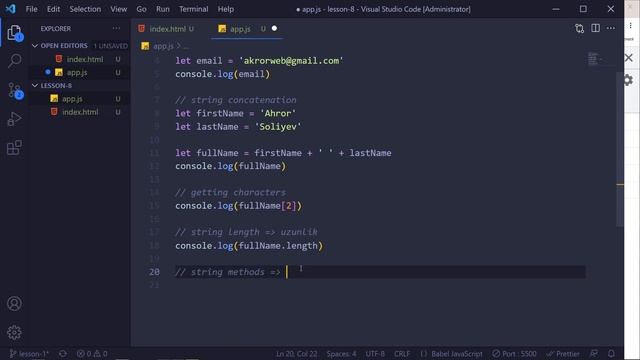Open notifications bell in status bar

(611, 353)
